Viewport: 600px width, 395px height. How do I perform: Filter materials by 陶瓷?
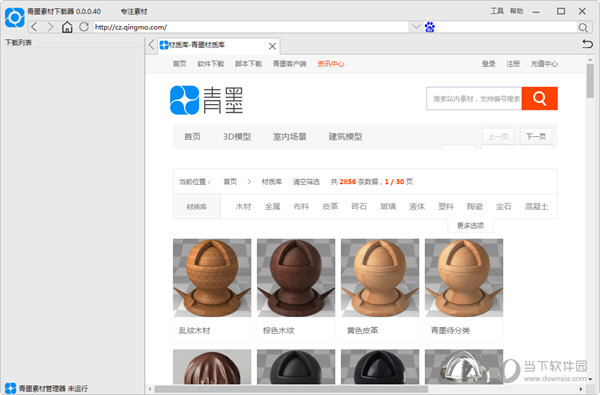coord(475,207)
